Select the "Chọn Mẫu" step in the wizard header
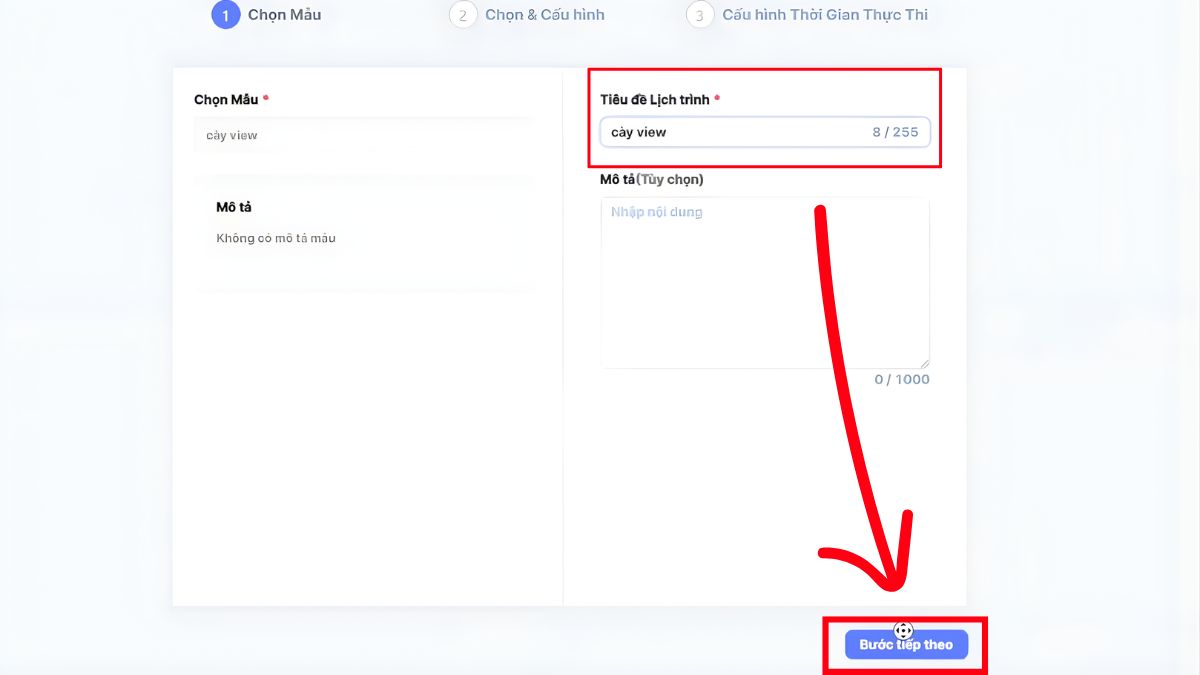Screen dimensions: 1200x675 click(x=284, y=15)
